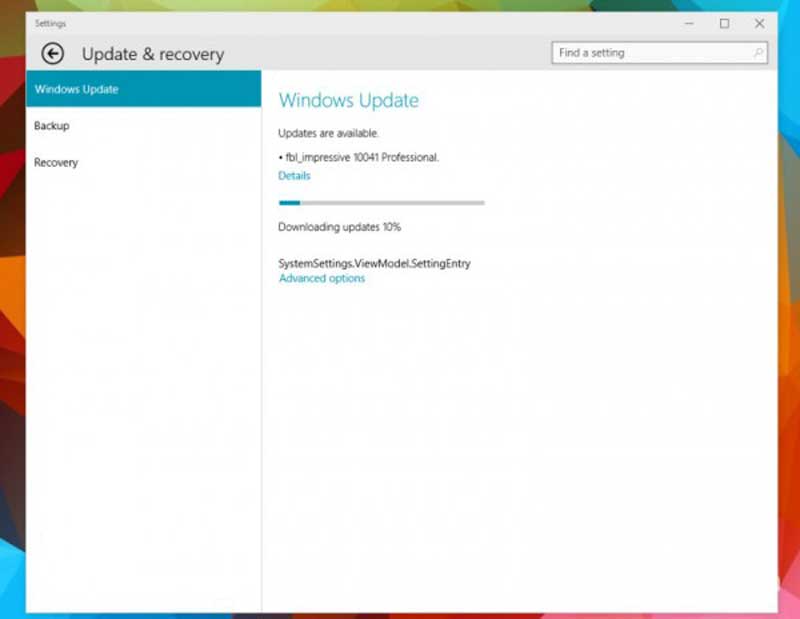Viewport: 800px width, 619px height.
Task: Open the Recovery section
Action: (143, 162)
